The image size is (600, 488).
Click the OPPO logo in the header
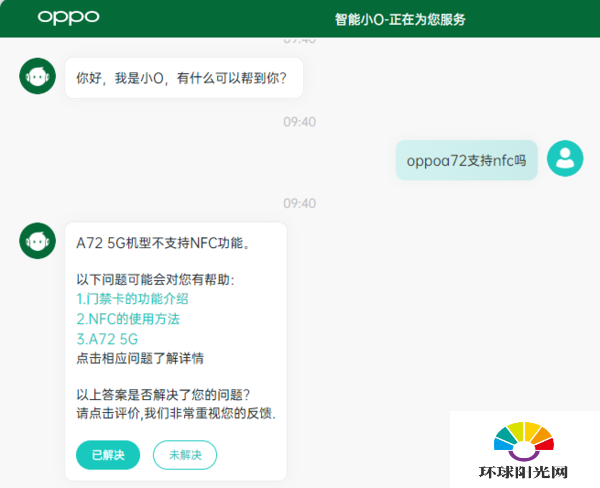[x=68, y=18]
